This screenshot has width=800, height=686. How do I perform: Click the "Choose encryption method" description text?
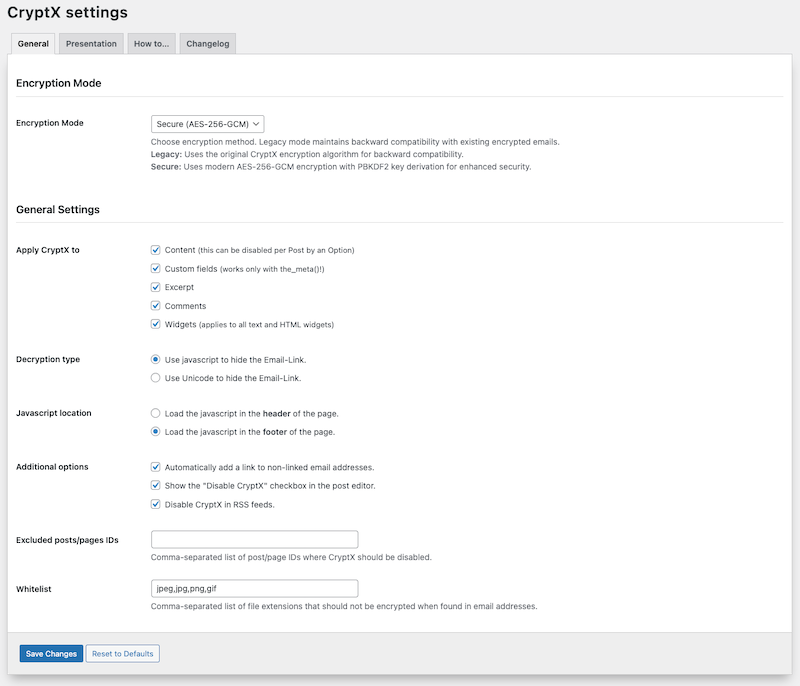click(355, 142)
